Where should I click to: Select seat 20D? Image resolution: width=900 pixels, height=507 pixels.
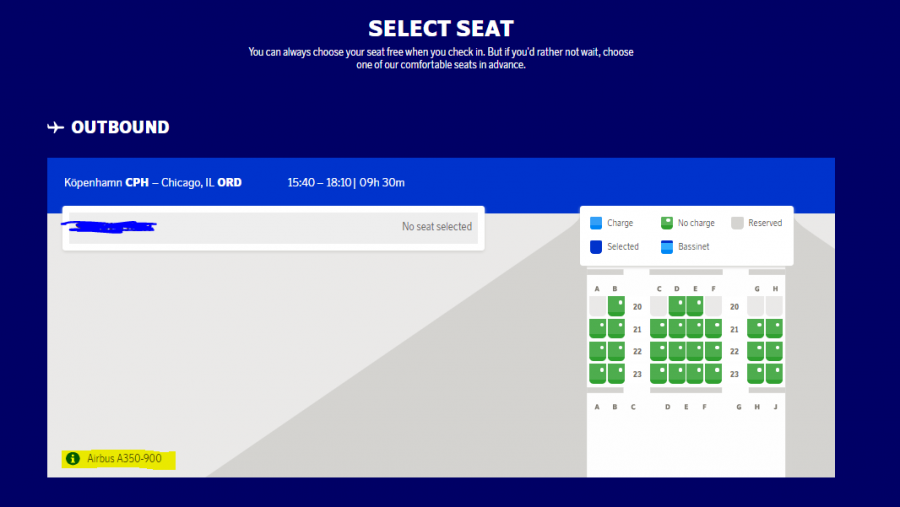coord(677,306)
